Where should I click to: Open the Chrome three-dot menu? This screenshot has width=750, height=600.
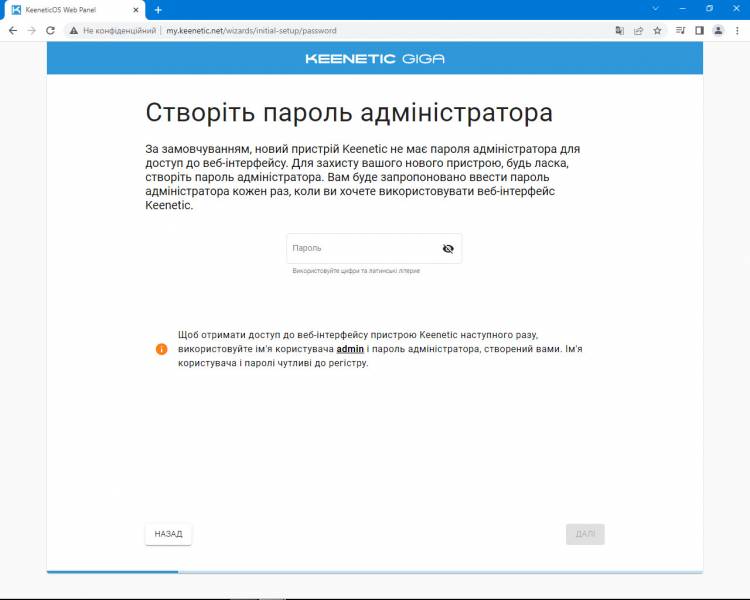tap(737, 31)
